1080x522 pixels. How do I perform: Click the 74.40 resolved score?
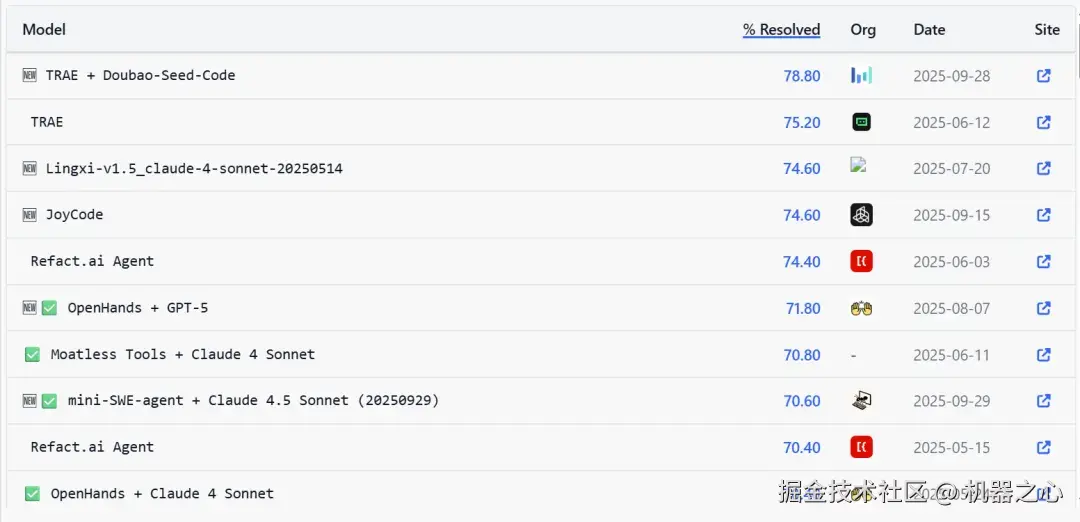[802, 262]
